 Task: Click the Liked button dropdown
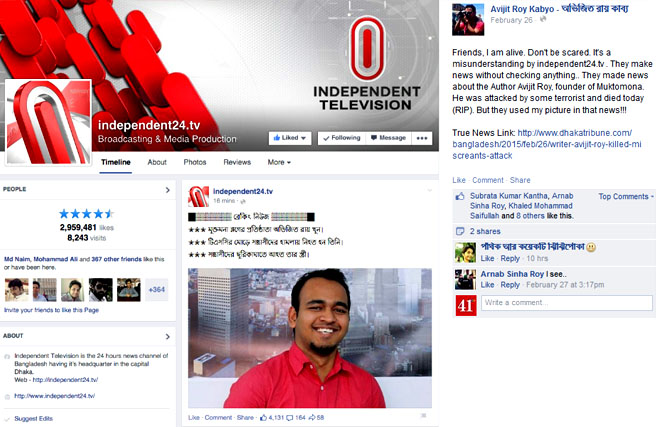tap(290, 138)
